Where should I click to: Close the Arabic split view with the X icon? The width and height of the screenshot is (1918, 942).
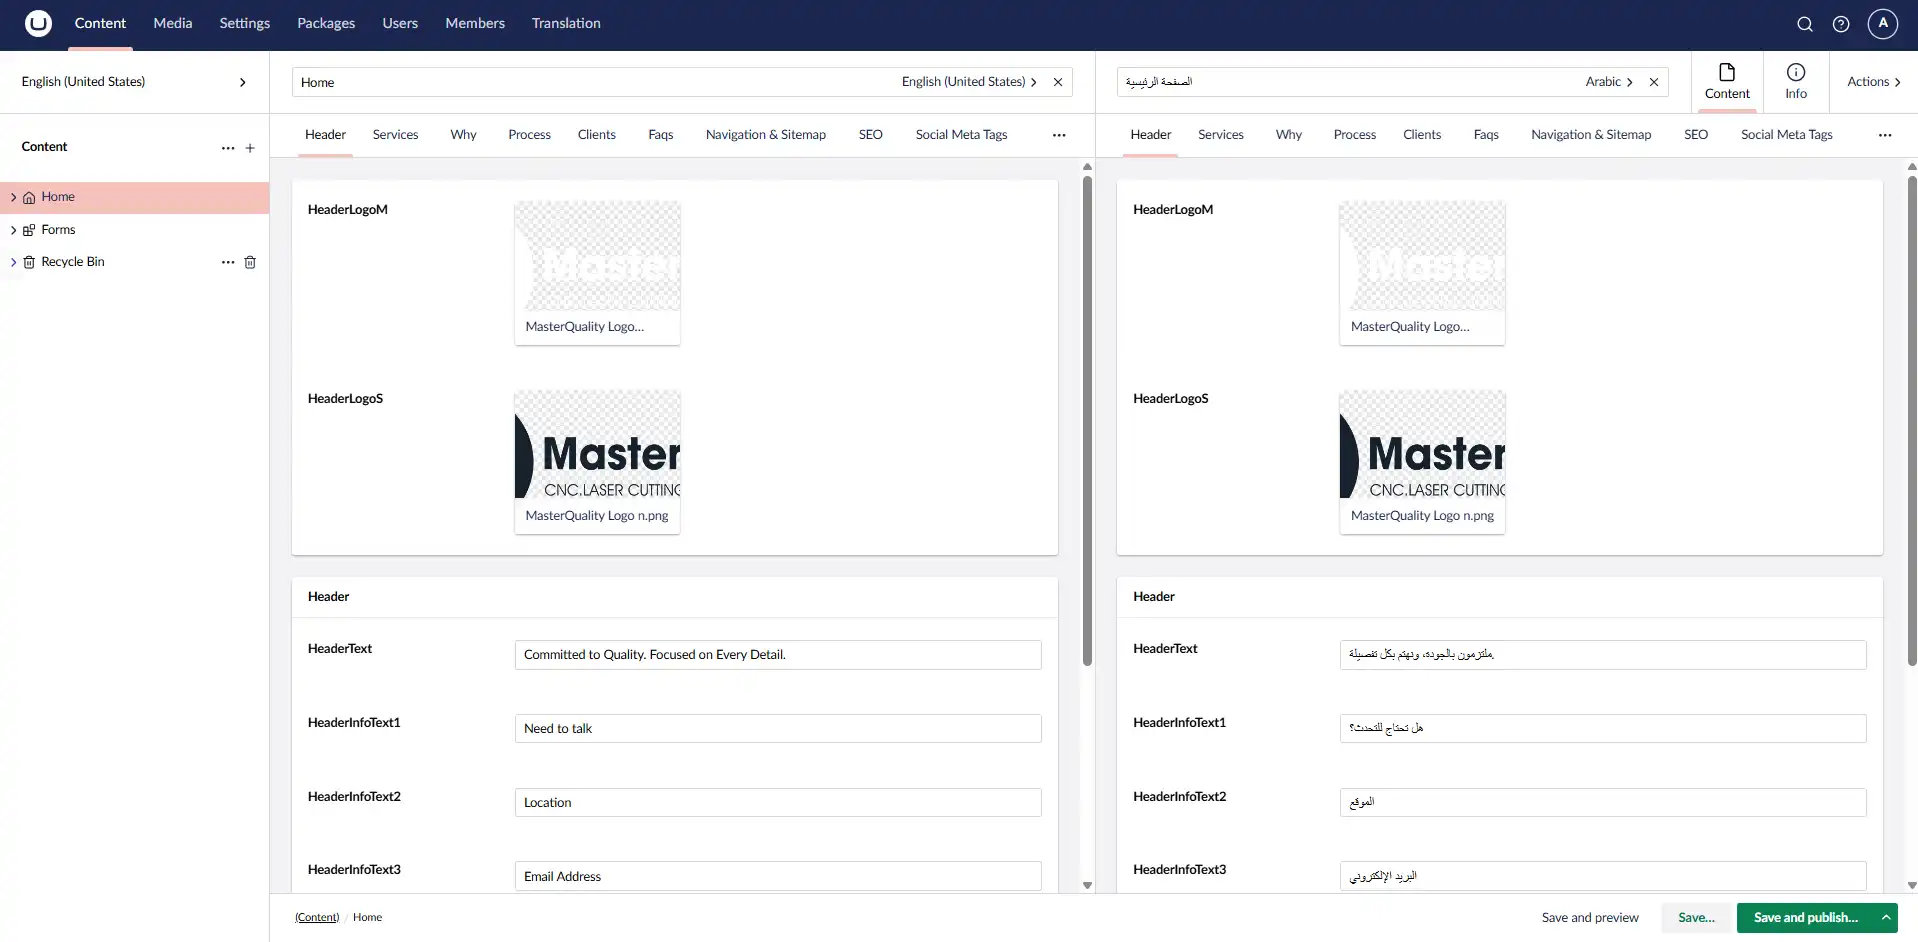pyautogui.click(x=1654, y=82)
